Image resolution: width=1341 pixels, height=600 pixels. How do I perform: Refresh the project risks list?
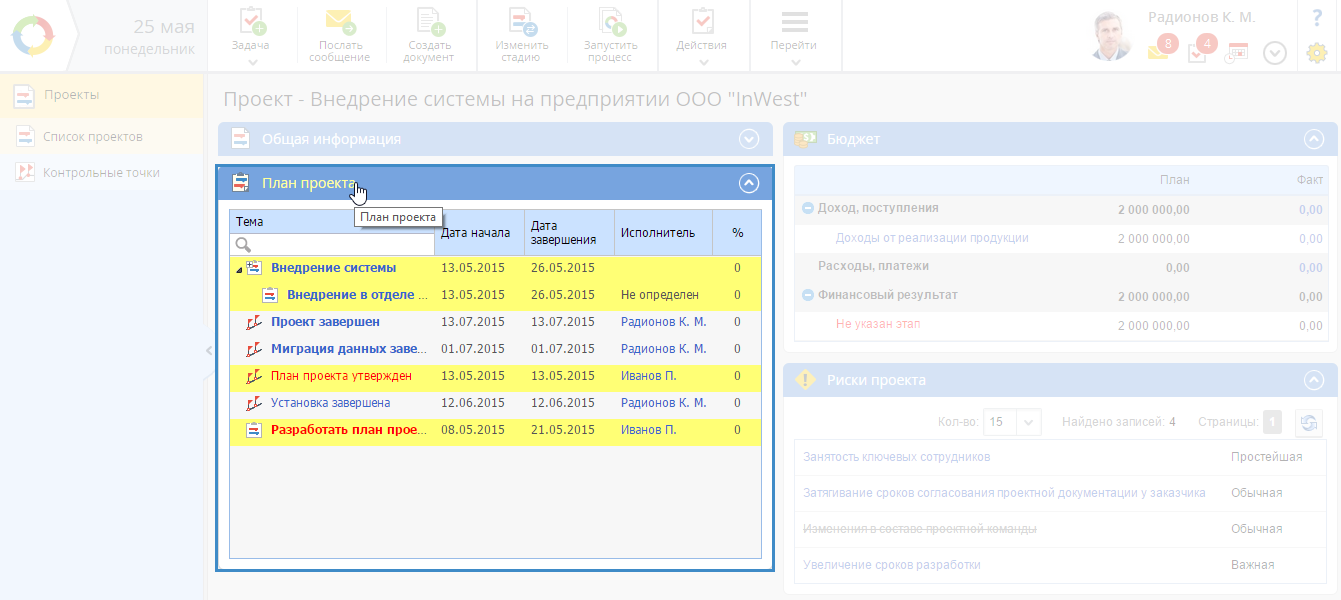tap(1308, 423)
